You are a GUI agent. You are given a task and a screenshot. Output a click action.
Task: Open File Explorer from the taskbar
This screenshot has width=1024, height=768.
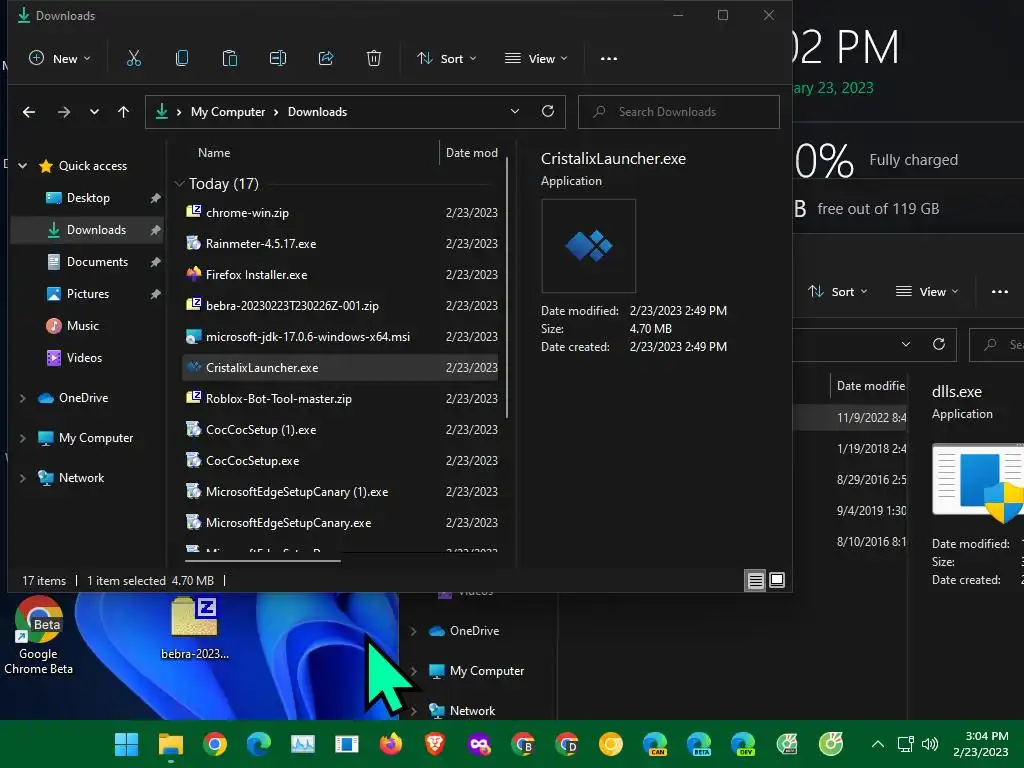pos(171,744)
